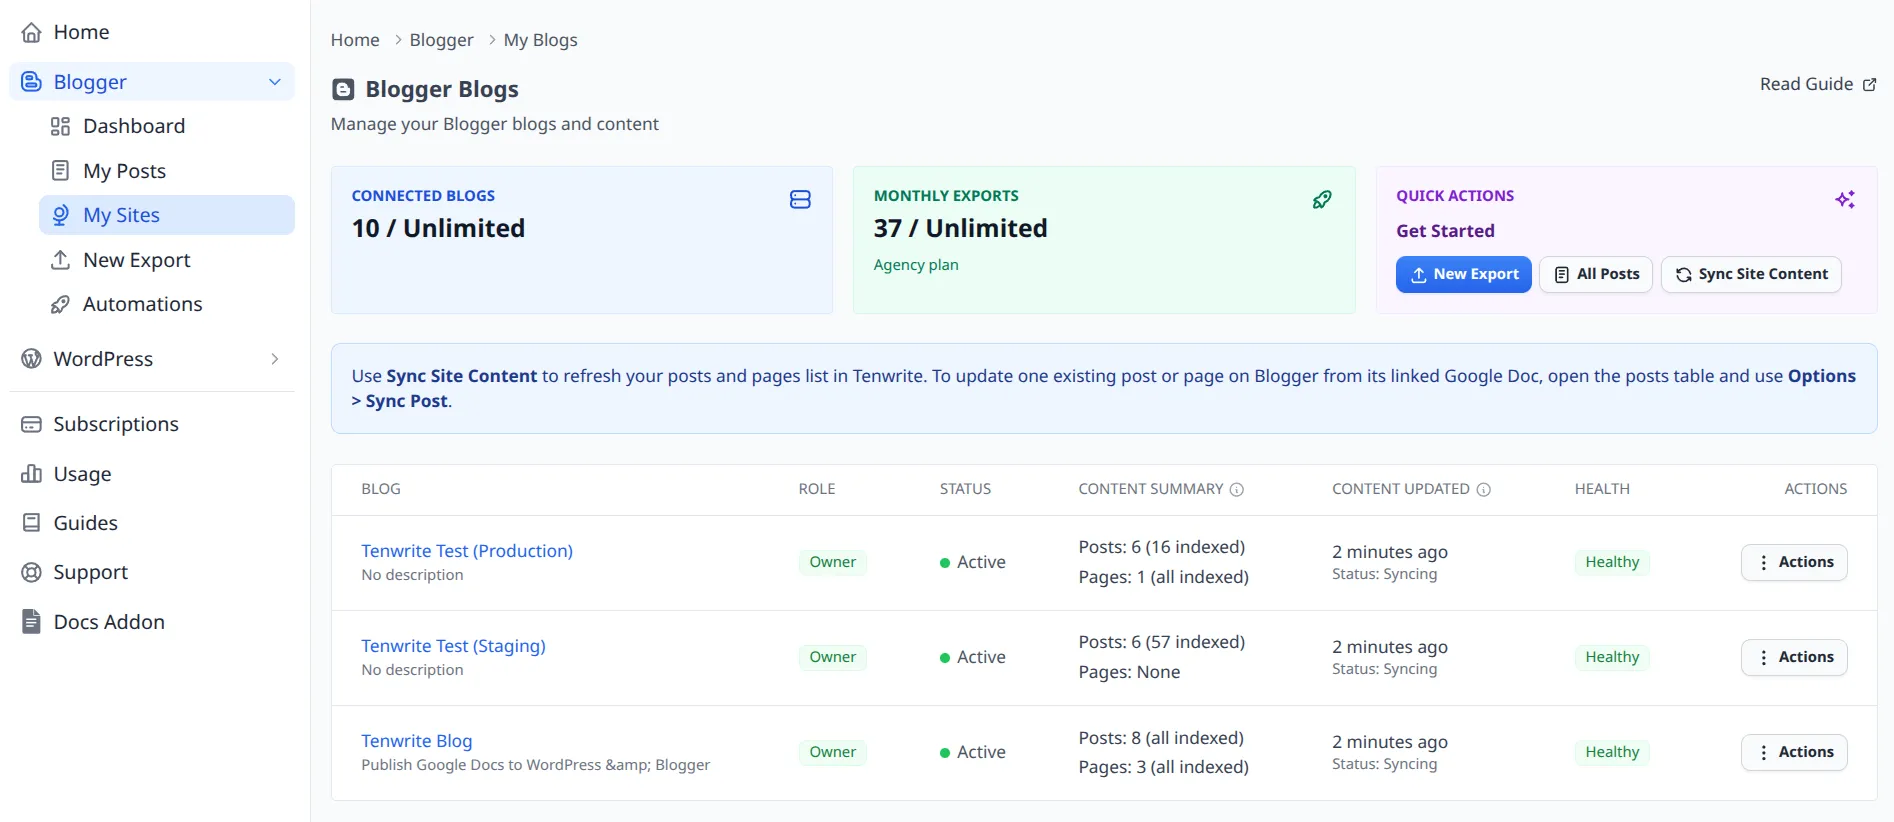Click the Guides book icon
1894x822 pixels.
point(32,523)
